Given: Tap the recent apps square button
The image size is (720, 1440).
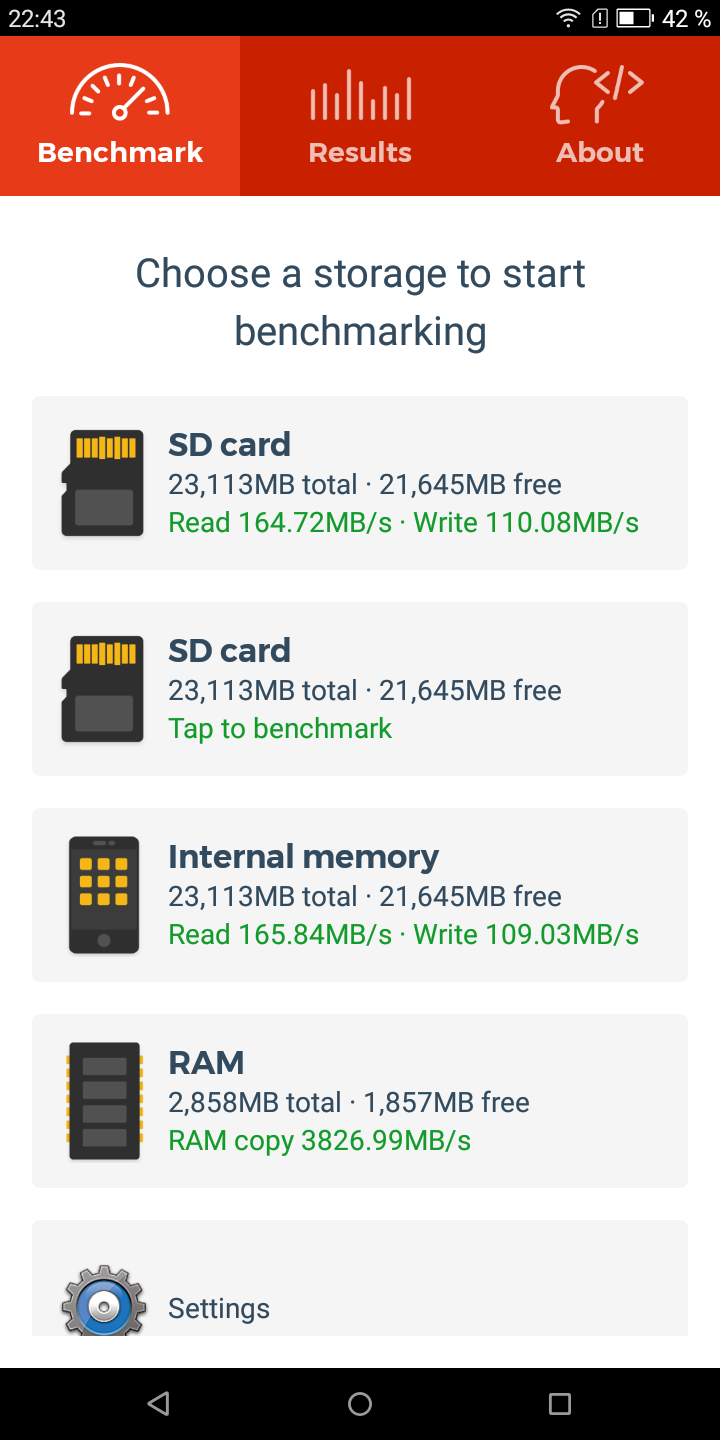Looking at the screenshot, I should [x=560, y=1404].
